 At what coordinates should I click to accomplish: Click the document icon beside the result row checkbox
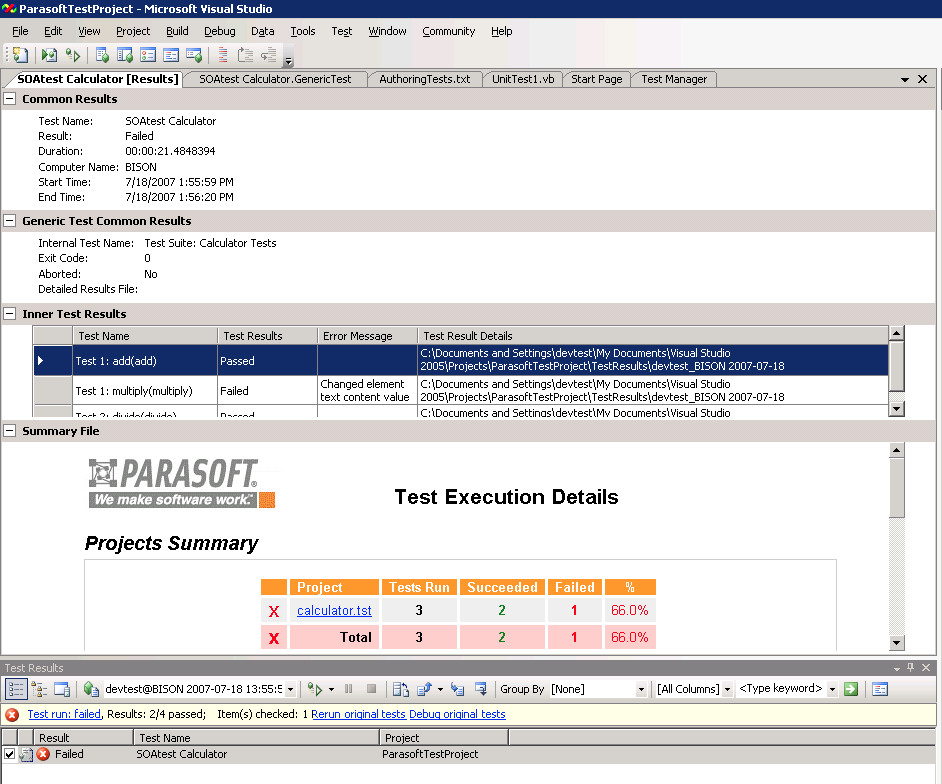click(x=26, y=755)
